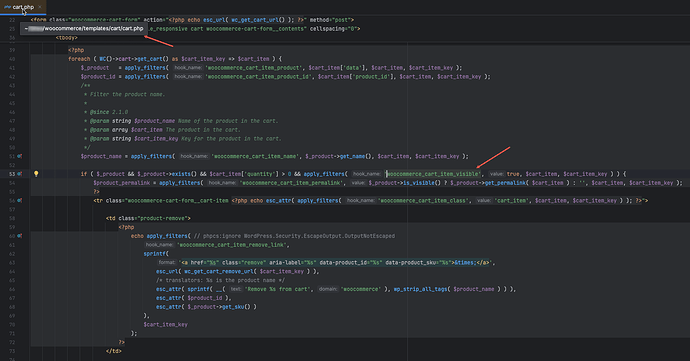The height and width of the screenshot is (361, 690).
Task: Toggle a breakpoint at line number 40
Action: (12, 59)
